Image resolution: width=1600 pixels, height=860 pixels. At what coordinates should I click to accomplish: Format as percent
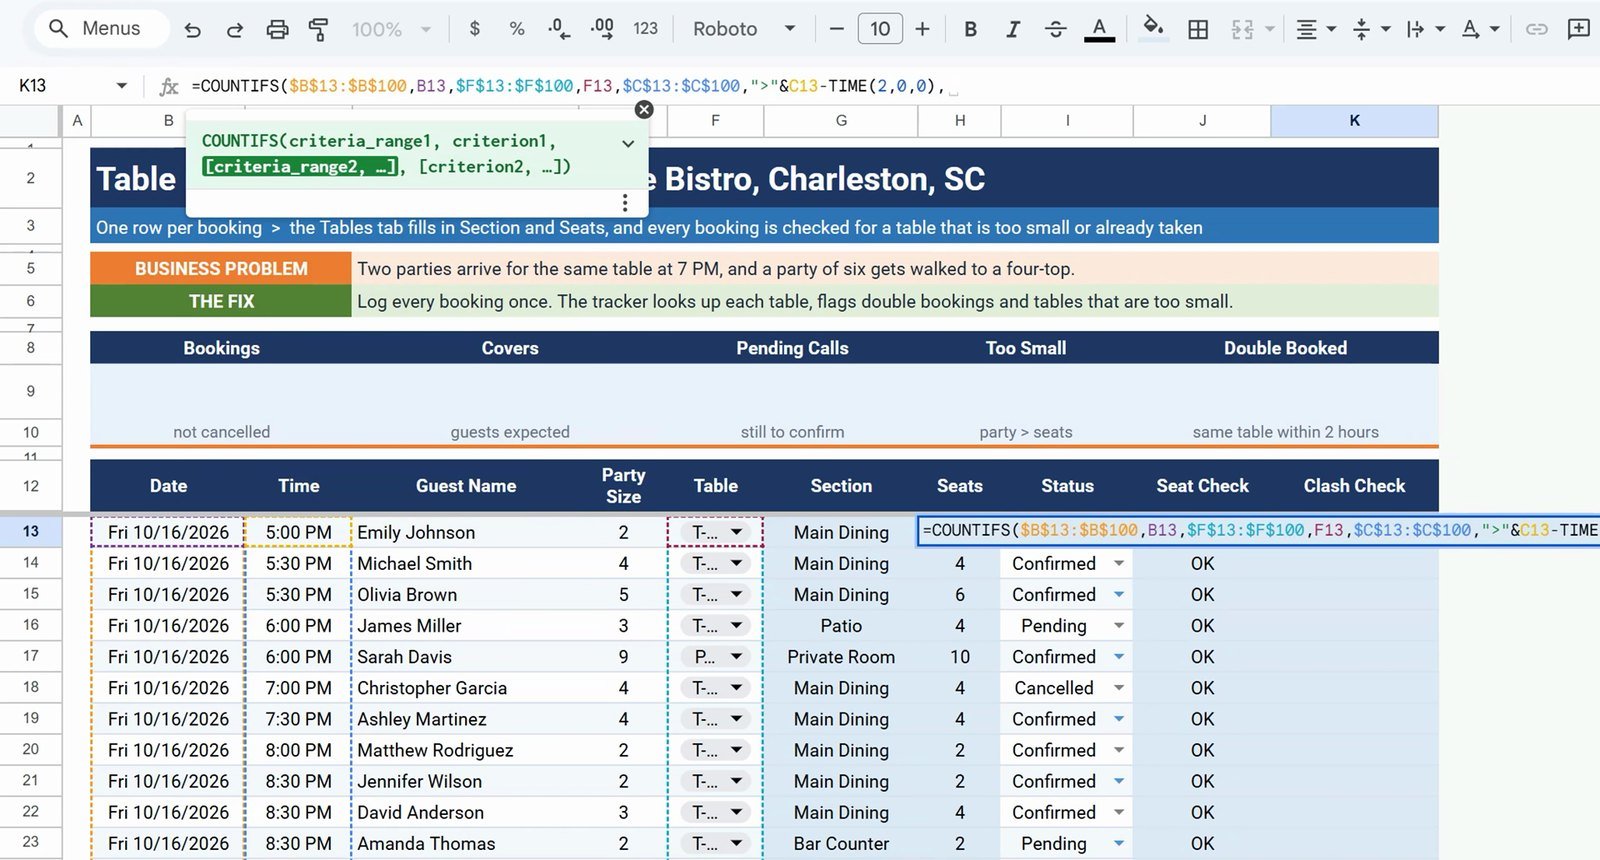tap(517, 29)
